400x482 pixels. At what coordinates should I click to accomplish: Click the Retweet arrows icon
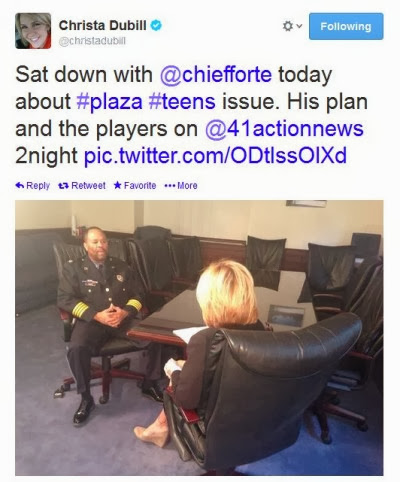63,186
